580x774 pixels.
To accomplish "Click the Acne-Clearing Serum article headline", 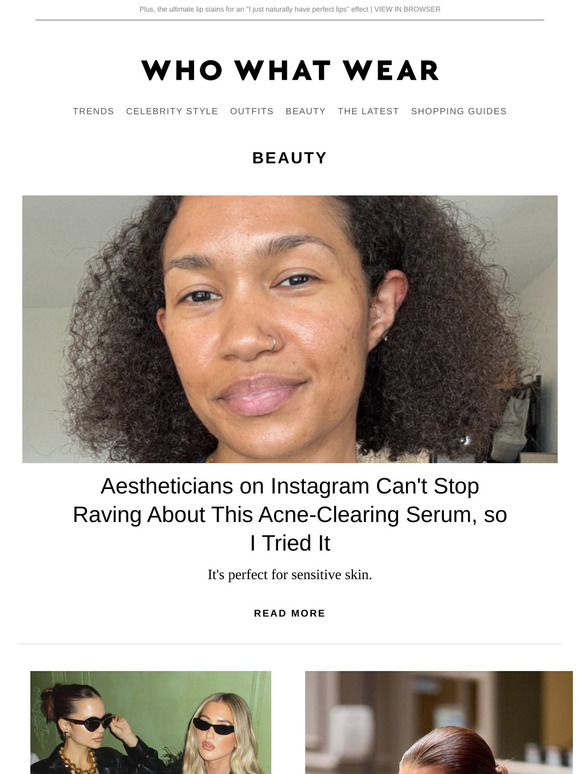I will tap(290, 514).
